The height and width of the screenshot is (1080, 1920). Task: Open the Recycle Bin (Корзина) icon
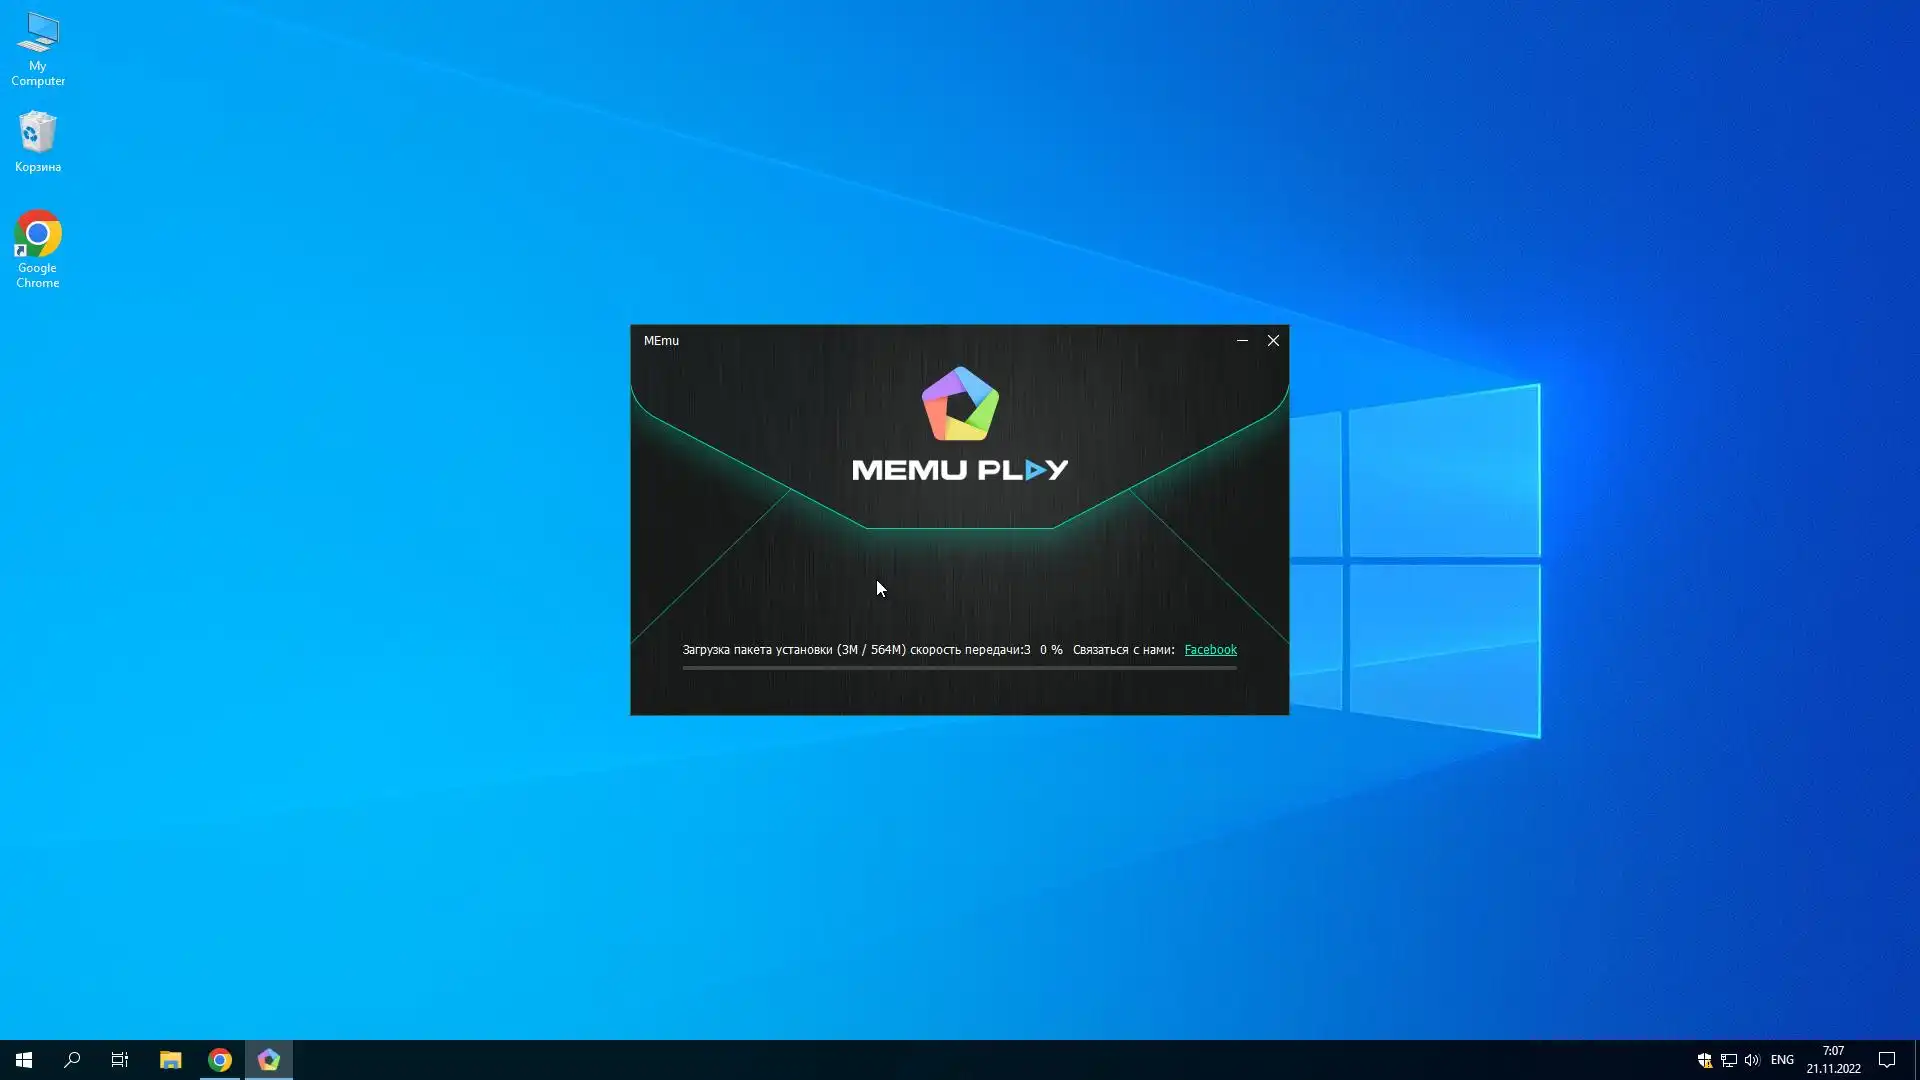tap(38, 140)
